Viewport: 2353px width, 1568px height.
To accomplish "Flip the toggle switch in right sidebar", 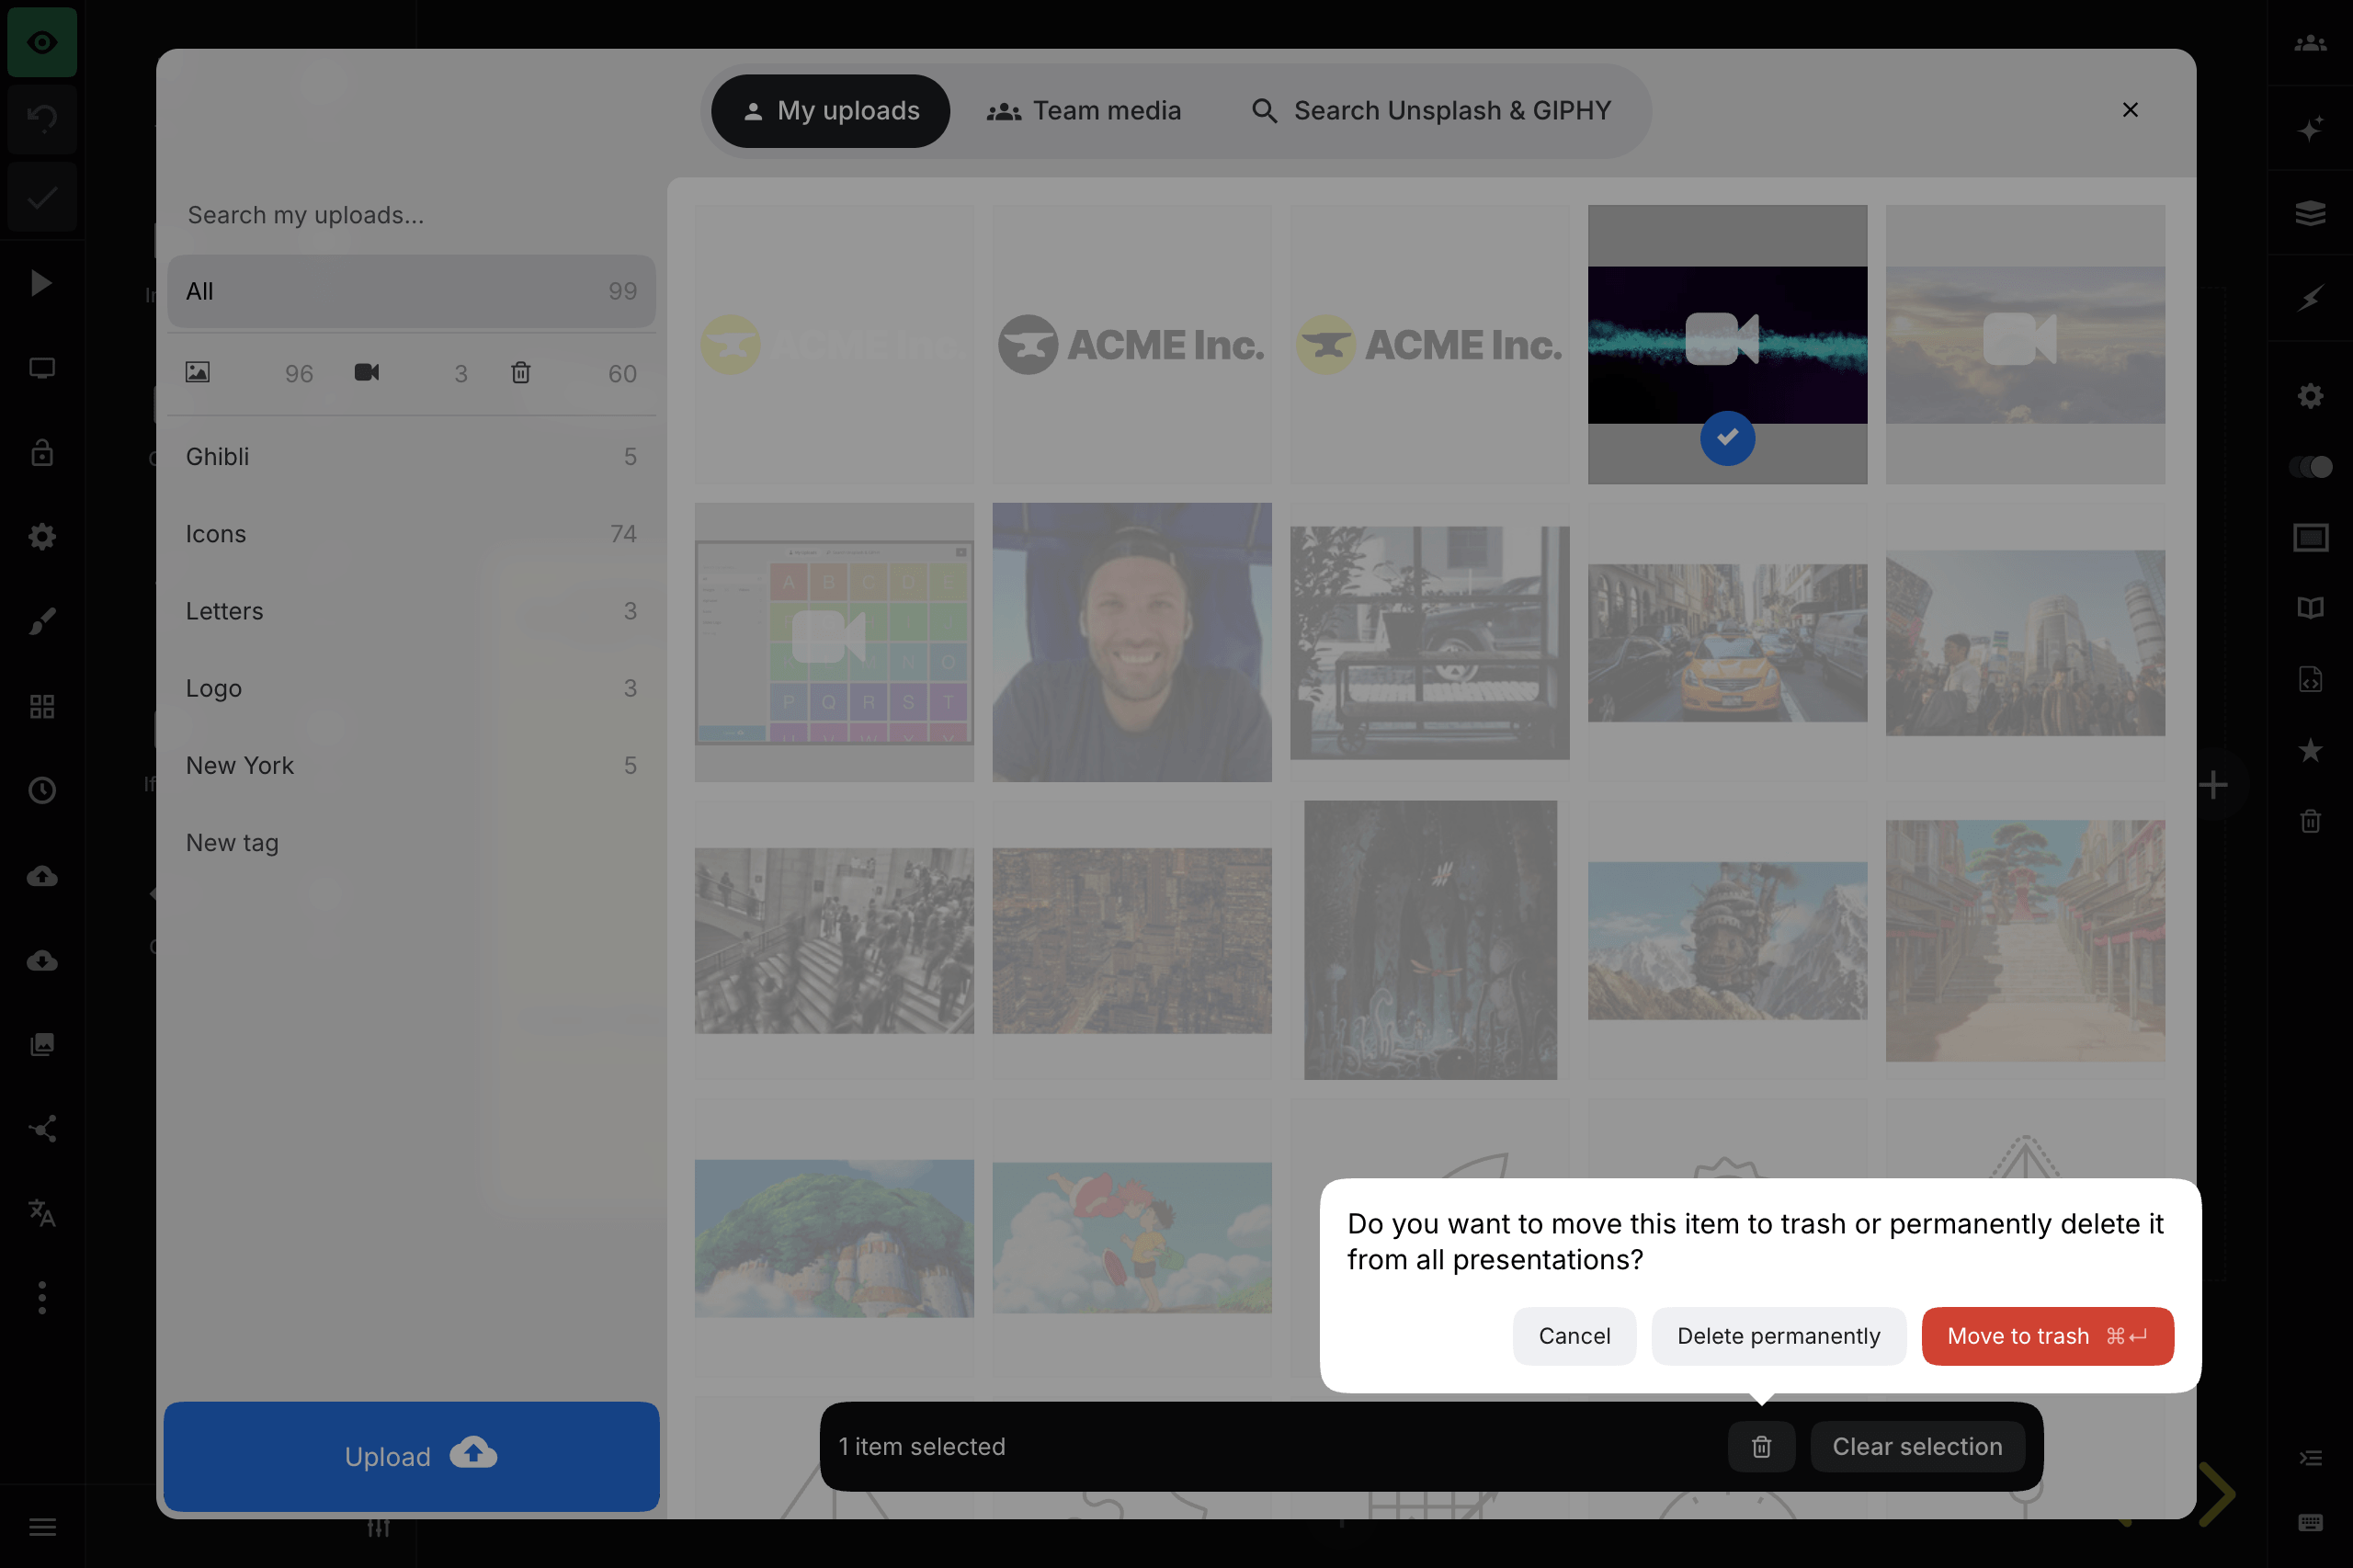I will pyautogui.click(x=2310, y=467).
